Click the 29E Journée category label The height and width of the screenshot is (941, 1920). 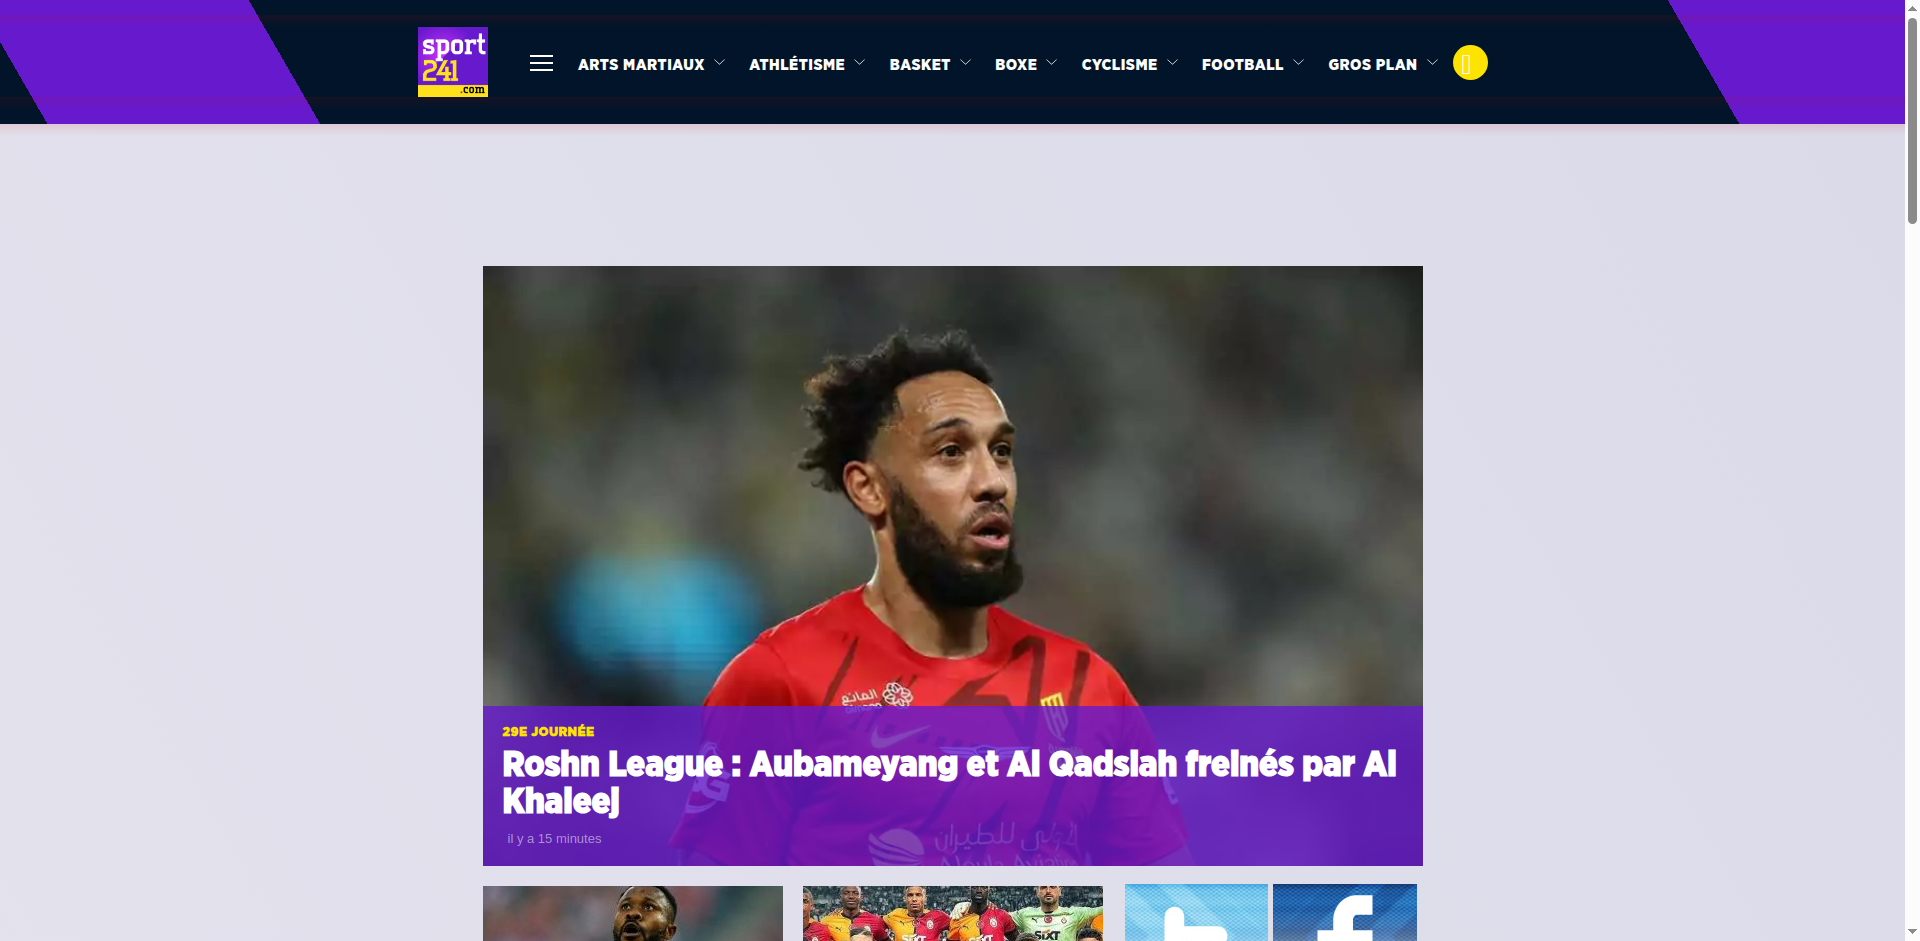pos(548,731)
